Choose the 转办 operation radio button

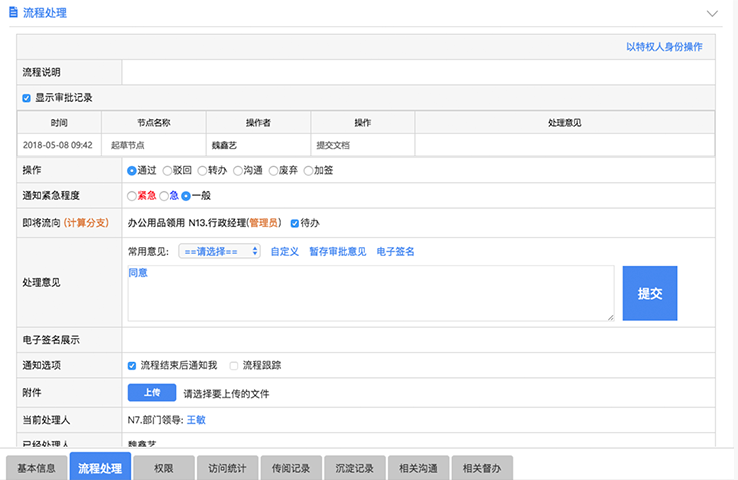202,170
